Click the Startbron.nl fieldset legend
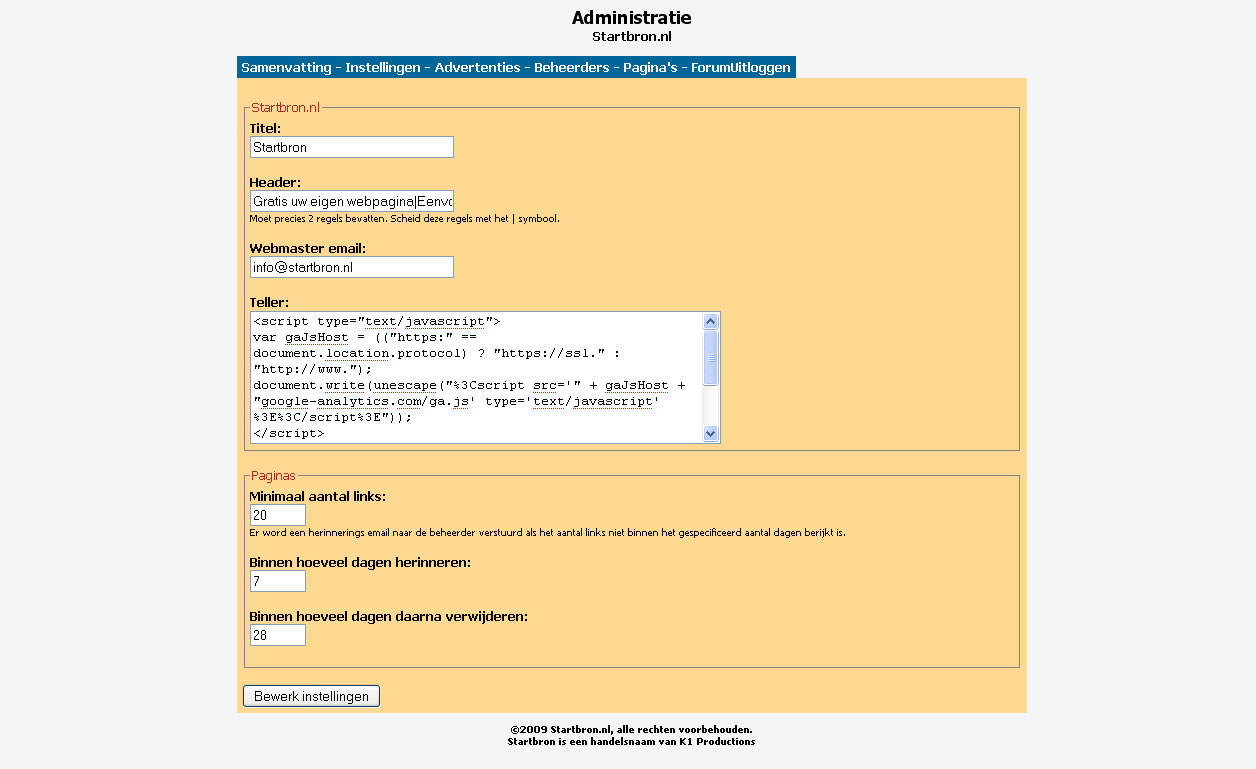Screen dimensions: 1256x769 pos(285,107)
